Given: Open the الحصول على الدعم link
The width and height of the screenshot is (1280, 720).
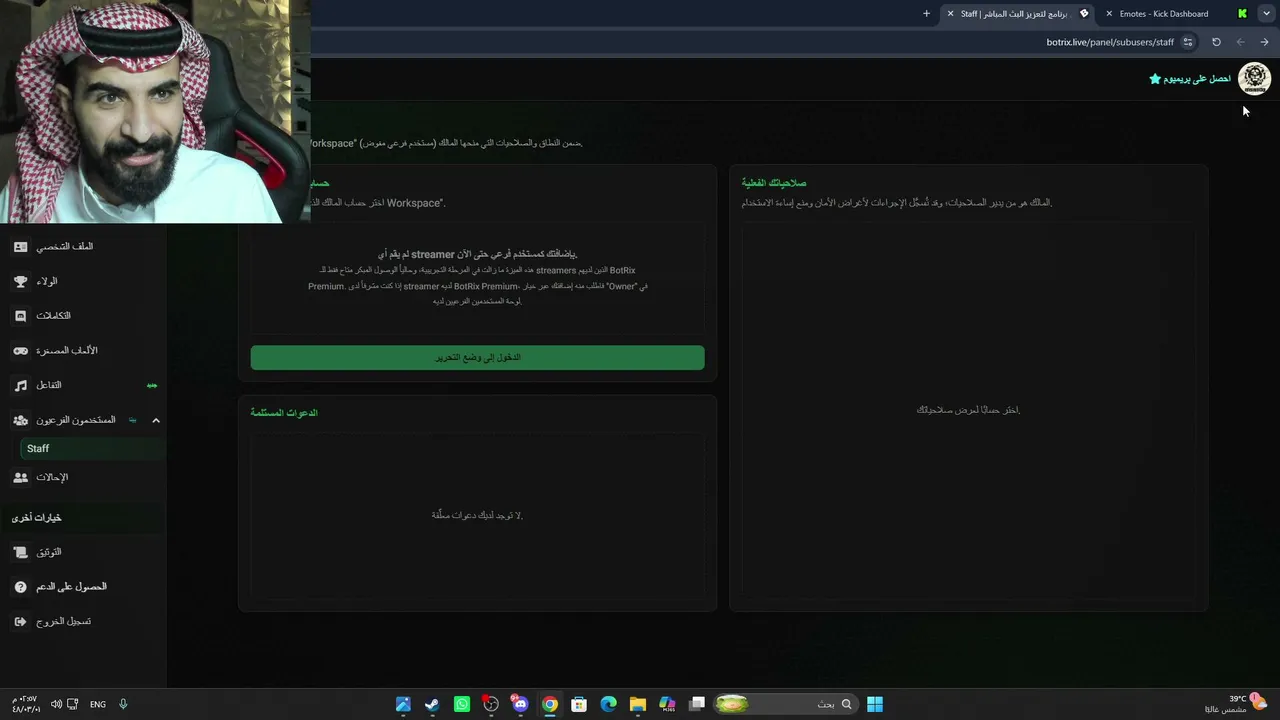Looking at the screenshot, I should (71, 587).
